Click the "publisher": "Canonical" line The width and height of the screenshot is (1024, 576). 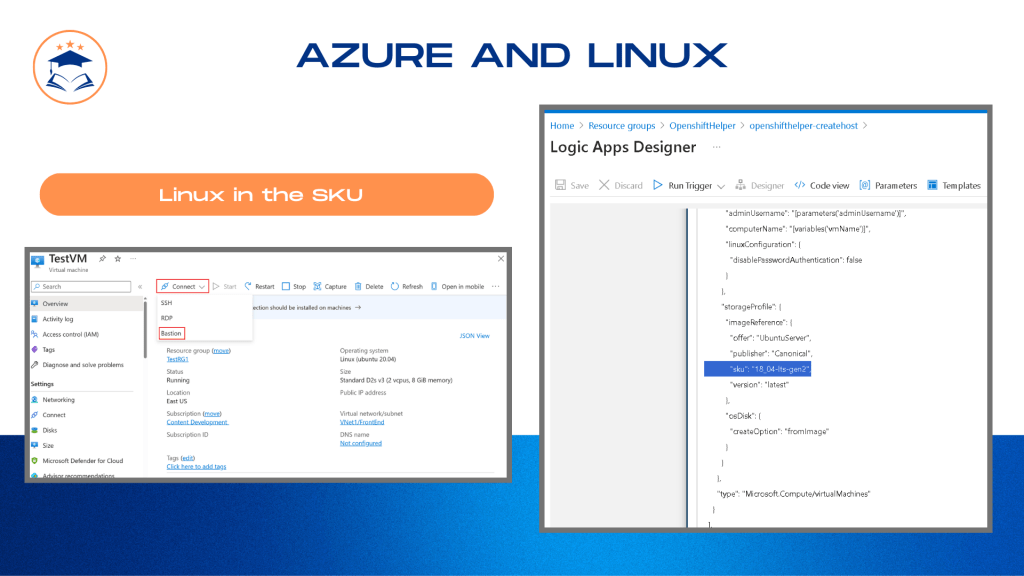point(771,353)
